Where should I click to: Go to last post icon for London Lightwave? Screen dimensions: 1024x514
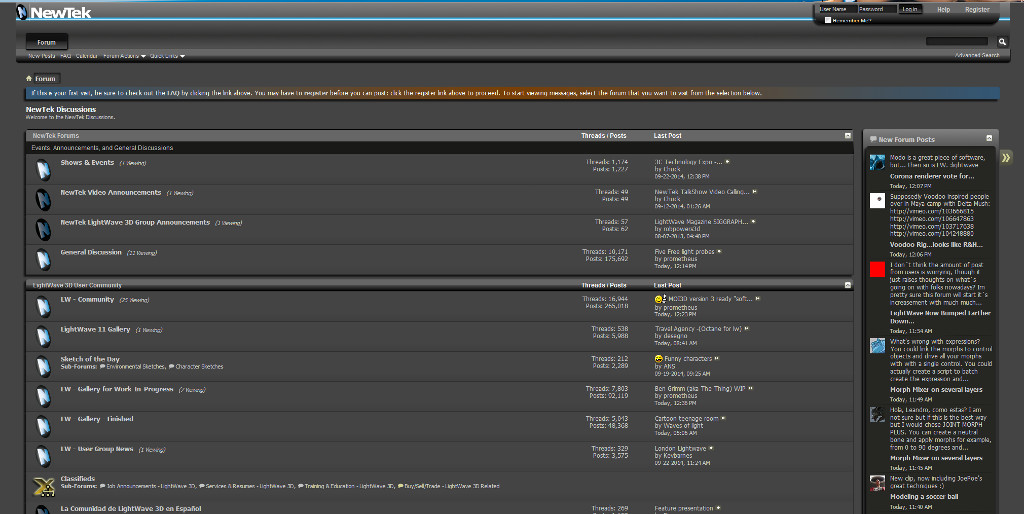711,449
